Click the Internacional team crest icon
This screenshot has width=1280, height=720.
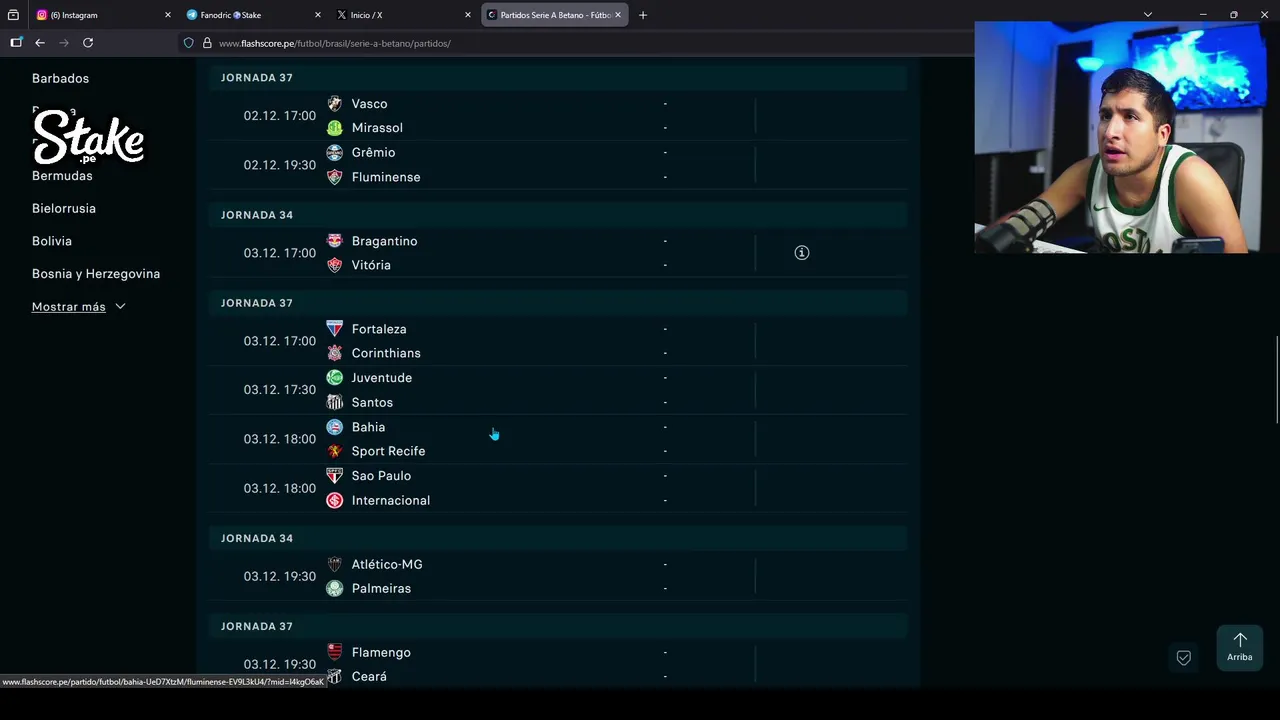pyautogui.click(x=335, y=500)
